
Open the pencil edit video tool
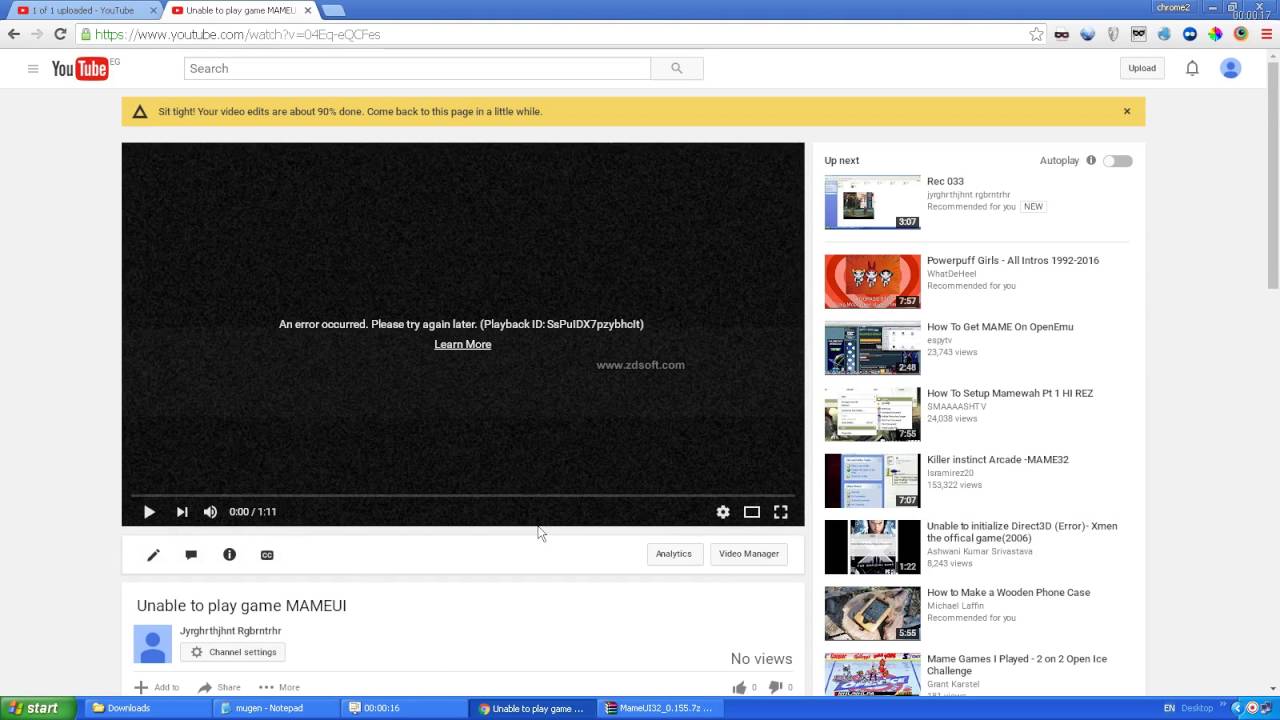pyautogui.click(x=153, y=555)
